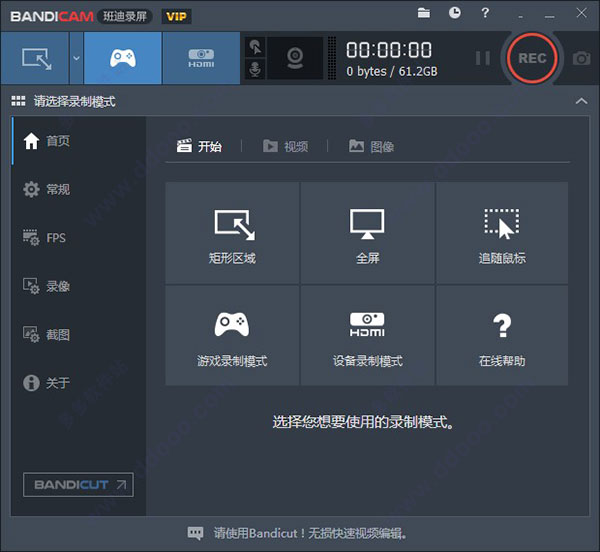600x552 pixels.
Task: Click the VIP badge
Action: point(176,16)
